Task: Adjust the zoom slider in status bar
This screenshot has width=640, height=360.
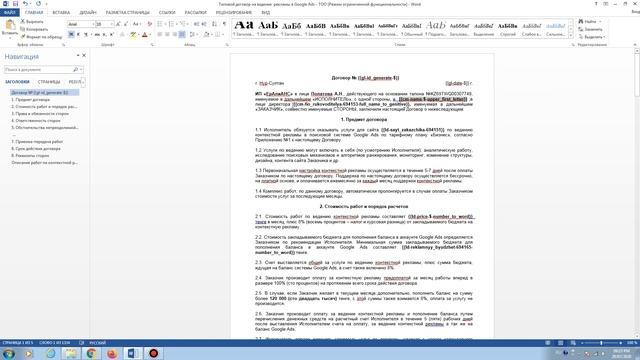Action: pyautogui.click(x=601, y=343)
